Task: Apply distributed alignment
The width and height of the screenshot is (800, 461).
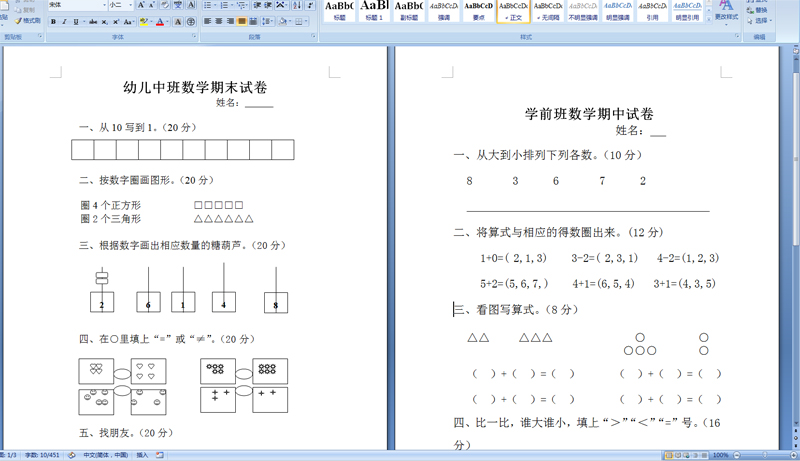Action: pos(253,21)
